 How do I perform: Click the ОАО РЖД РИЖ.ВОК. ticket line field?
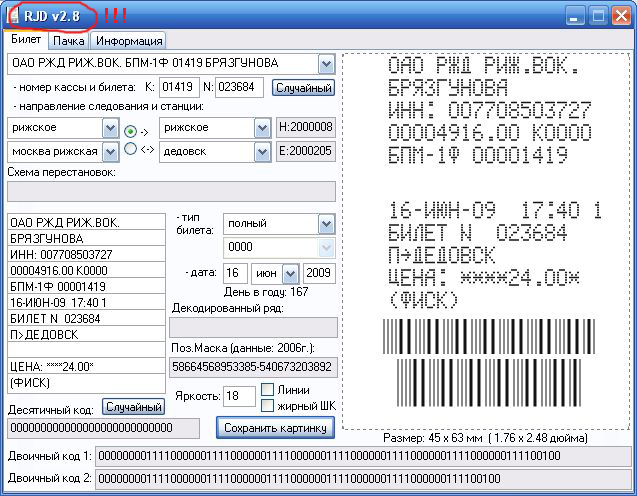pos(87,222)
